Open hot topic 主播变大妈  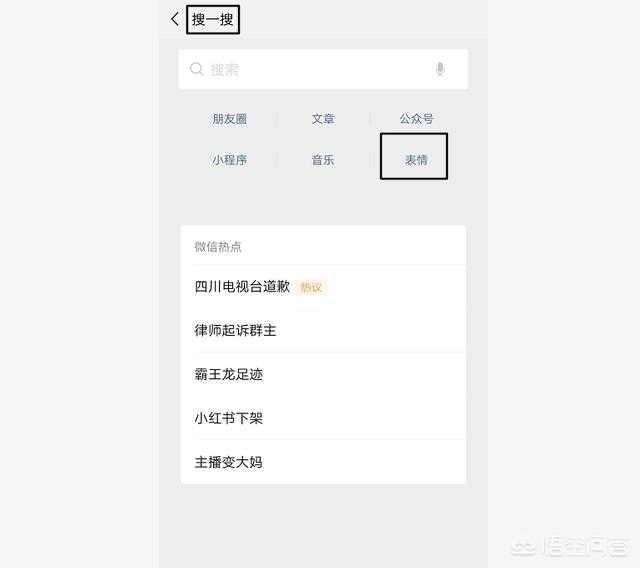pos(229,462)
